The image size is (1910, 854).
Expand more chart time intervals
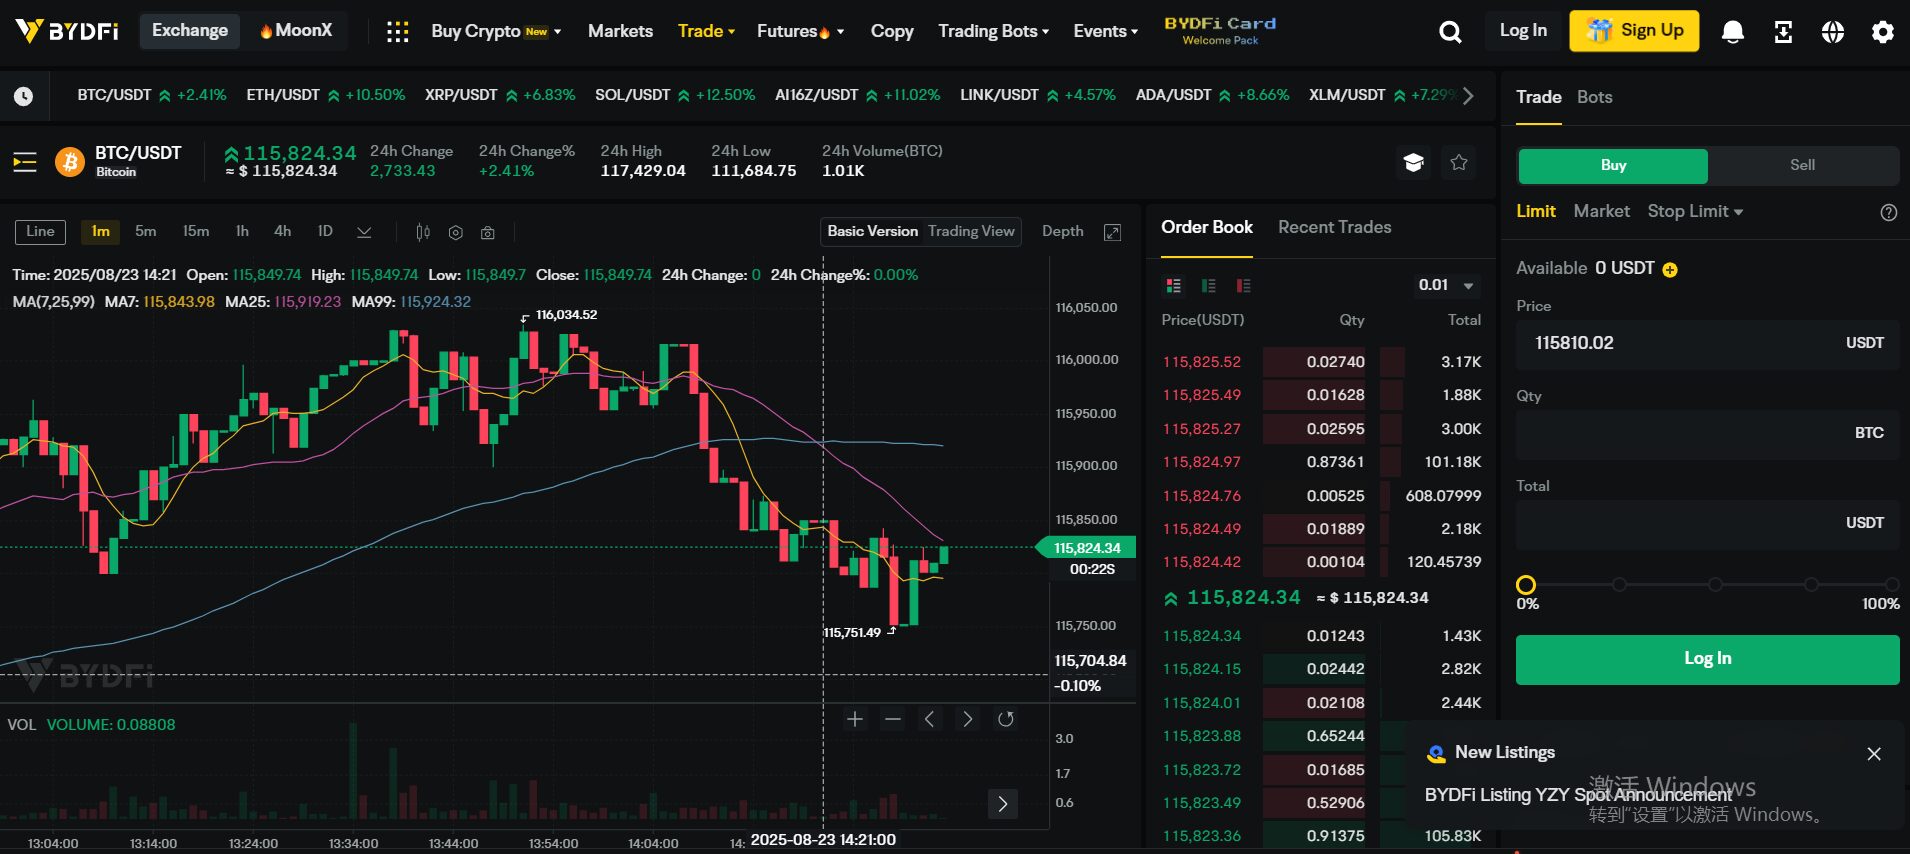click(364, 232)
